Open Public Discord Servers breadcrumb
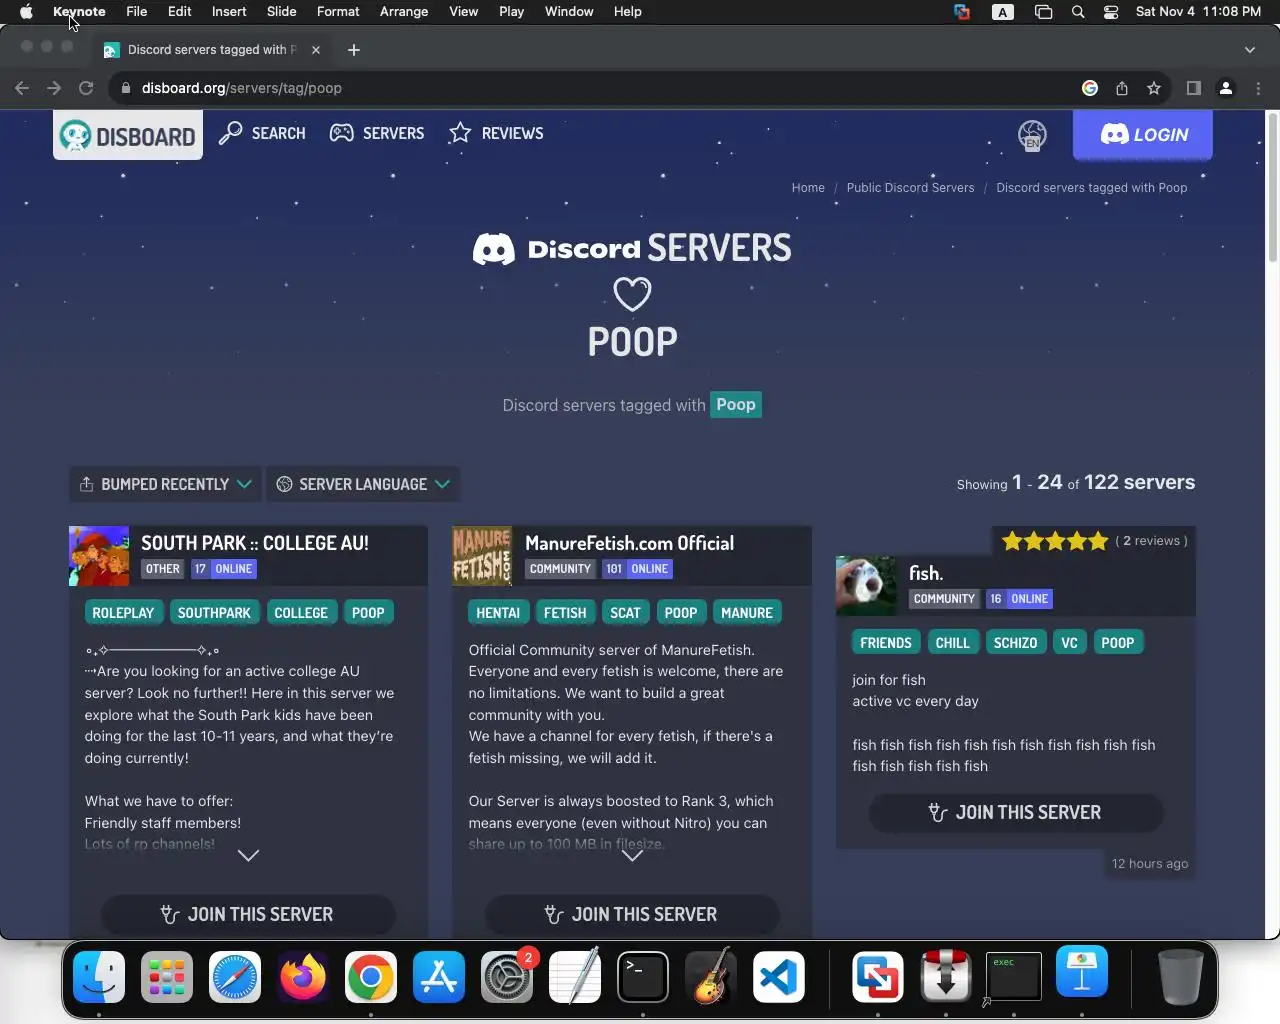 click(x=910, y=188)
